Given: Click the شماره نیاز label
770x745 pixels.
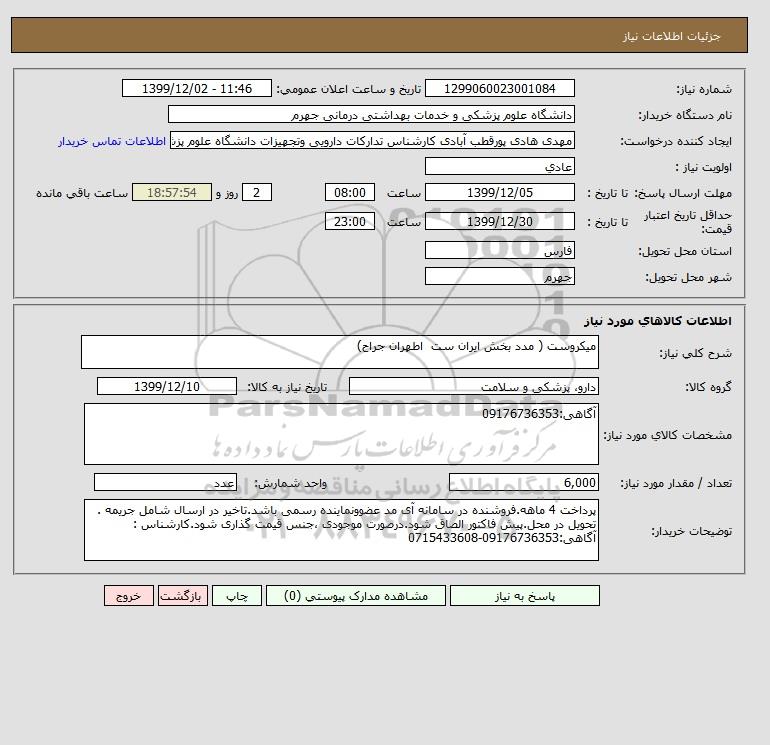Looking at the screenshot, I should click(x=704, y=89).
